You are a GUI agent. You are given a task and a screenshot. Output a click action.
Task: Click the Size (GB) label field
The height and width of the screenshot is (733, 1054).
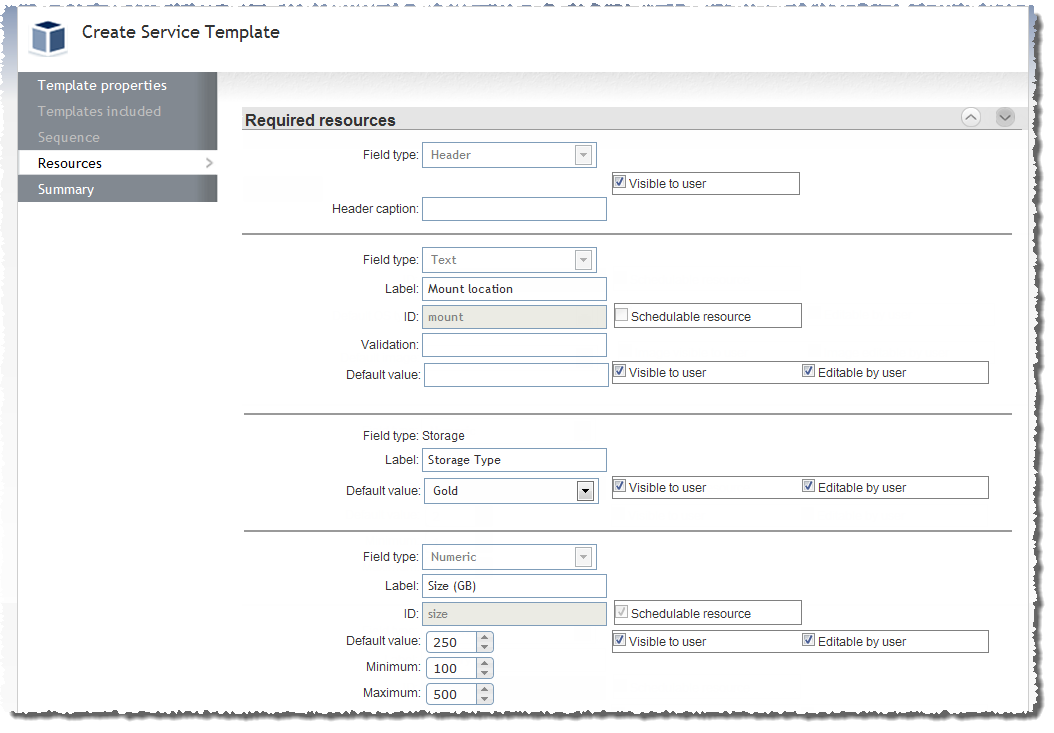[514, 586]
